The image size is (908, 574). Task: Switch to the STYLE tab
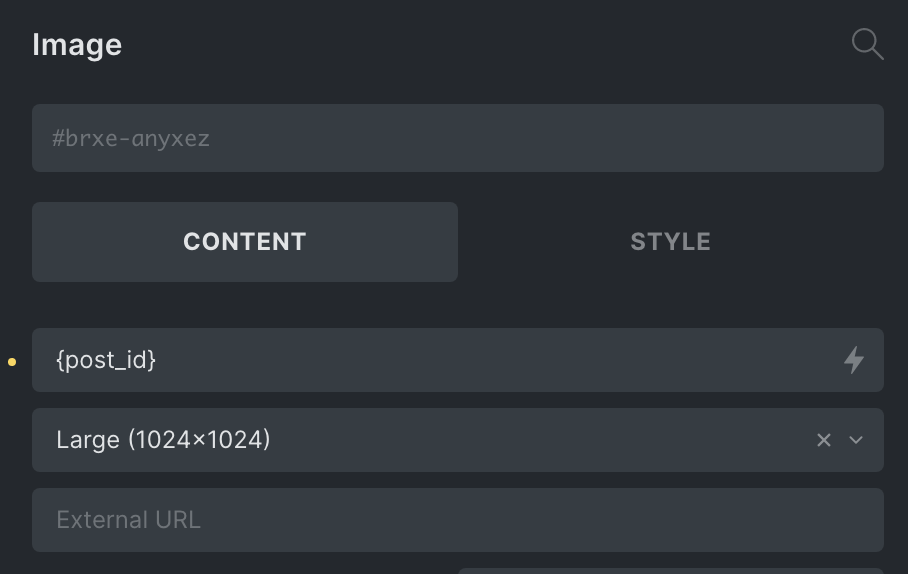coord(671,242)
